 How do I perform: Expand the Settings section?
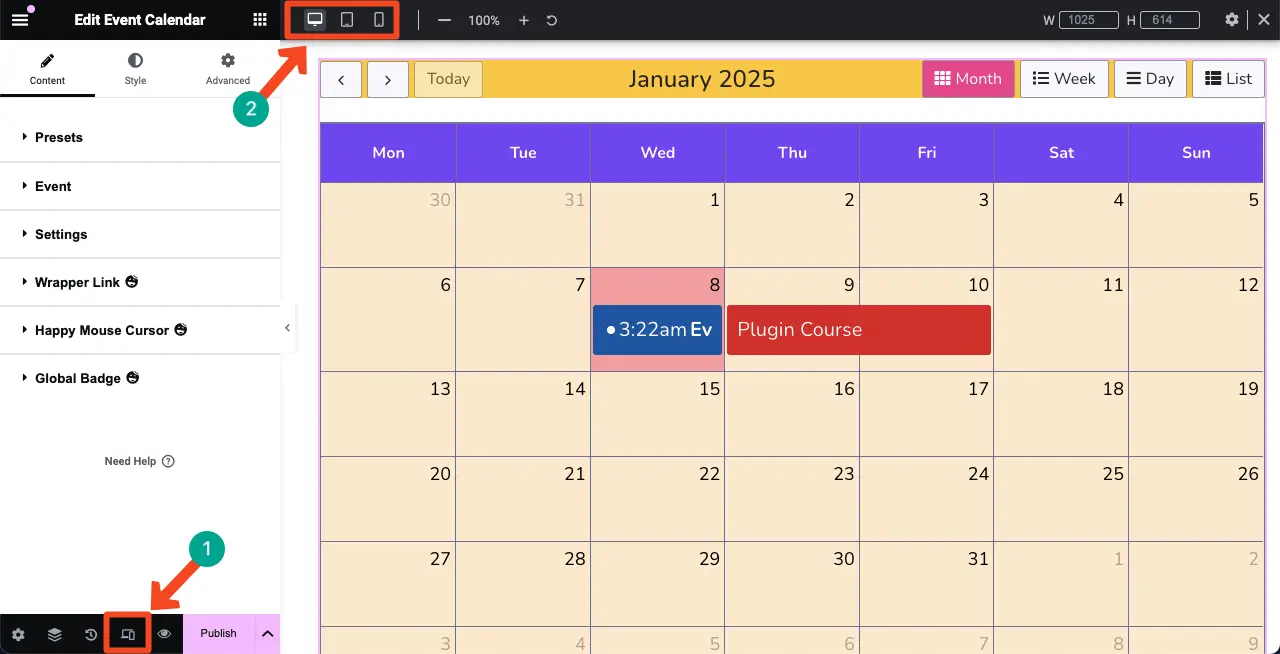coord(140,234)
